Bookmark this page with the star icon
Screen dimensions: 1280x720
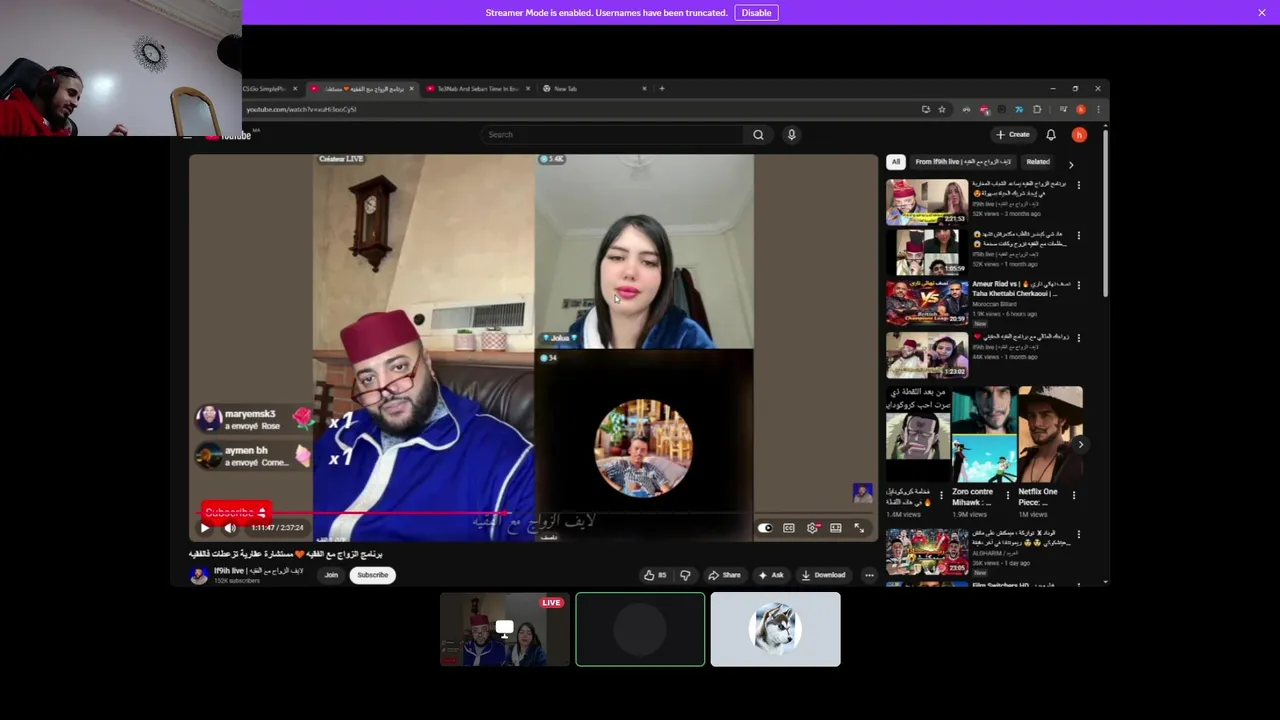[x=942, y=109]
